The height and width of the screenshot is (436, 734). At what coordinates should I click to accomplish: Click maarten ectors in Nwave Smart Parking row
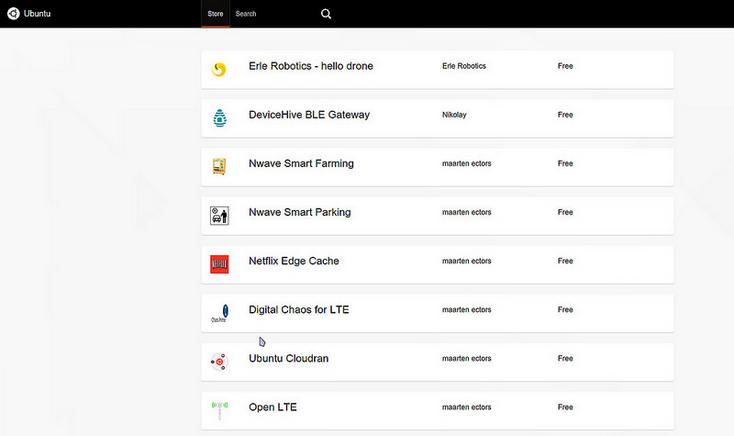click(x=467, y=212)
